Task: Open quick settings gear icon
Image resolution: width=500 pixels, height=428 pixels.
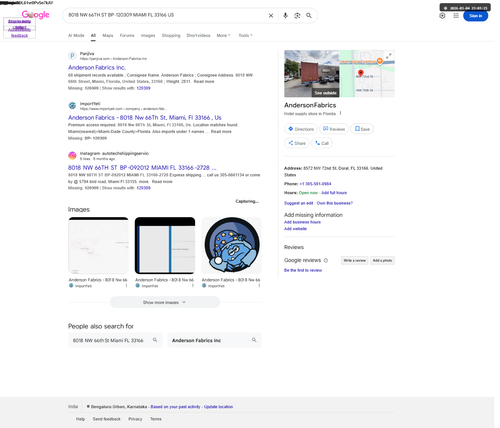Action: pyautogui.click(x=442, y=16)
